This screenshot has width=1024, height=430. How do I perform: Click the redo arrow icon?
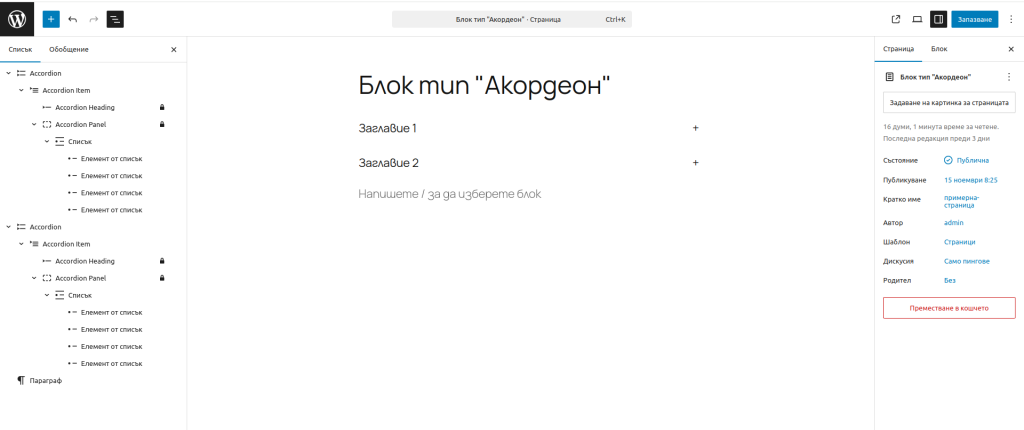[x=94, y=19]
